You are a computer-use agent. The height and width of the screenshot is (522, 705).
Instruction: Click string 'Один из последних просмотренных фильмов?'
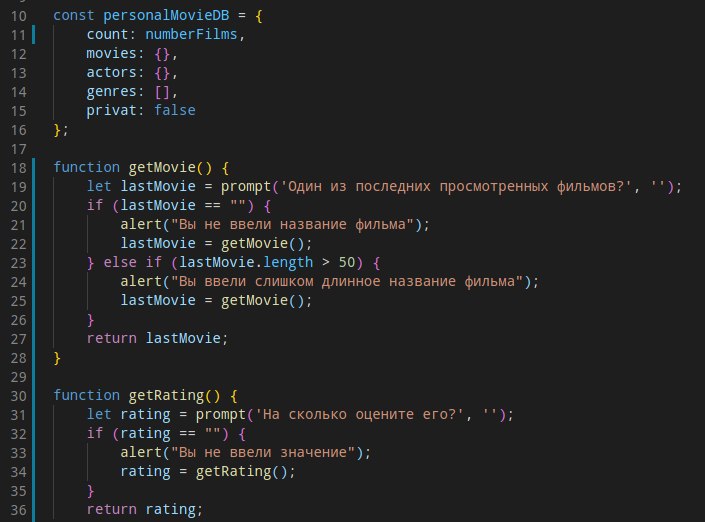(456, 186)
